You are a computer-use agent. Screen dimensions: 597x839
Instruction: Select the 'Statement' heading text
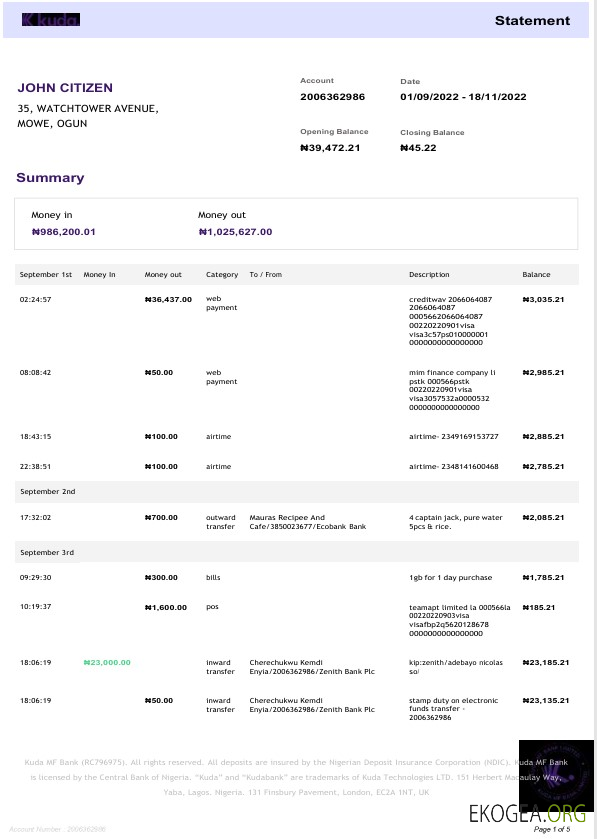pos(532,20)
